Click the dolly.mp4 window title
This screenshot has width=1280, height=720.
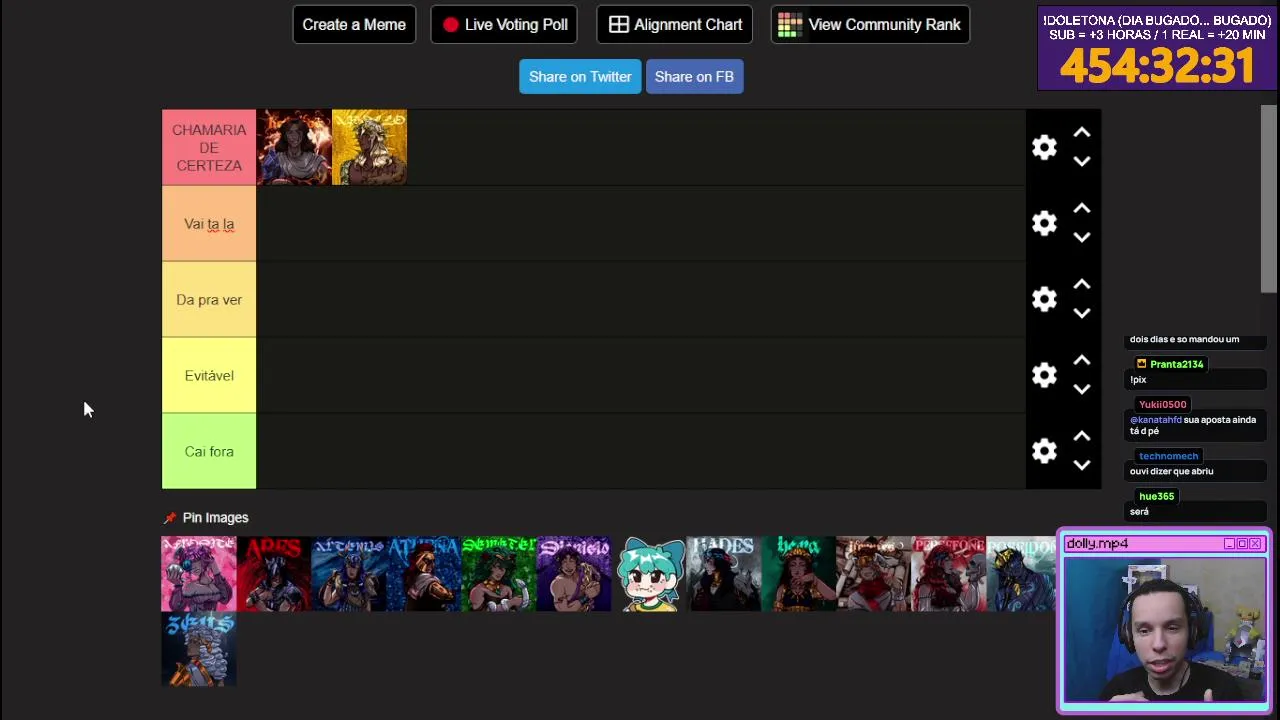coord(1097,544)
